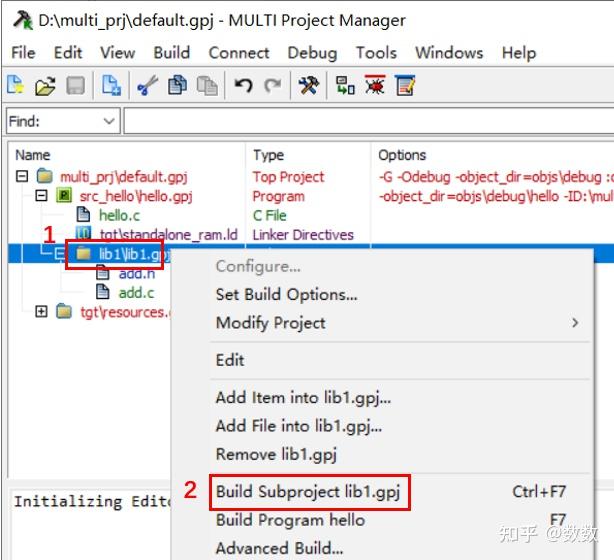
Task: Collapse the multi_prj\default.gpj tree node
Action: point(22,176)
